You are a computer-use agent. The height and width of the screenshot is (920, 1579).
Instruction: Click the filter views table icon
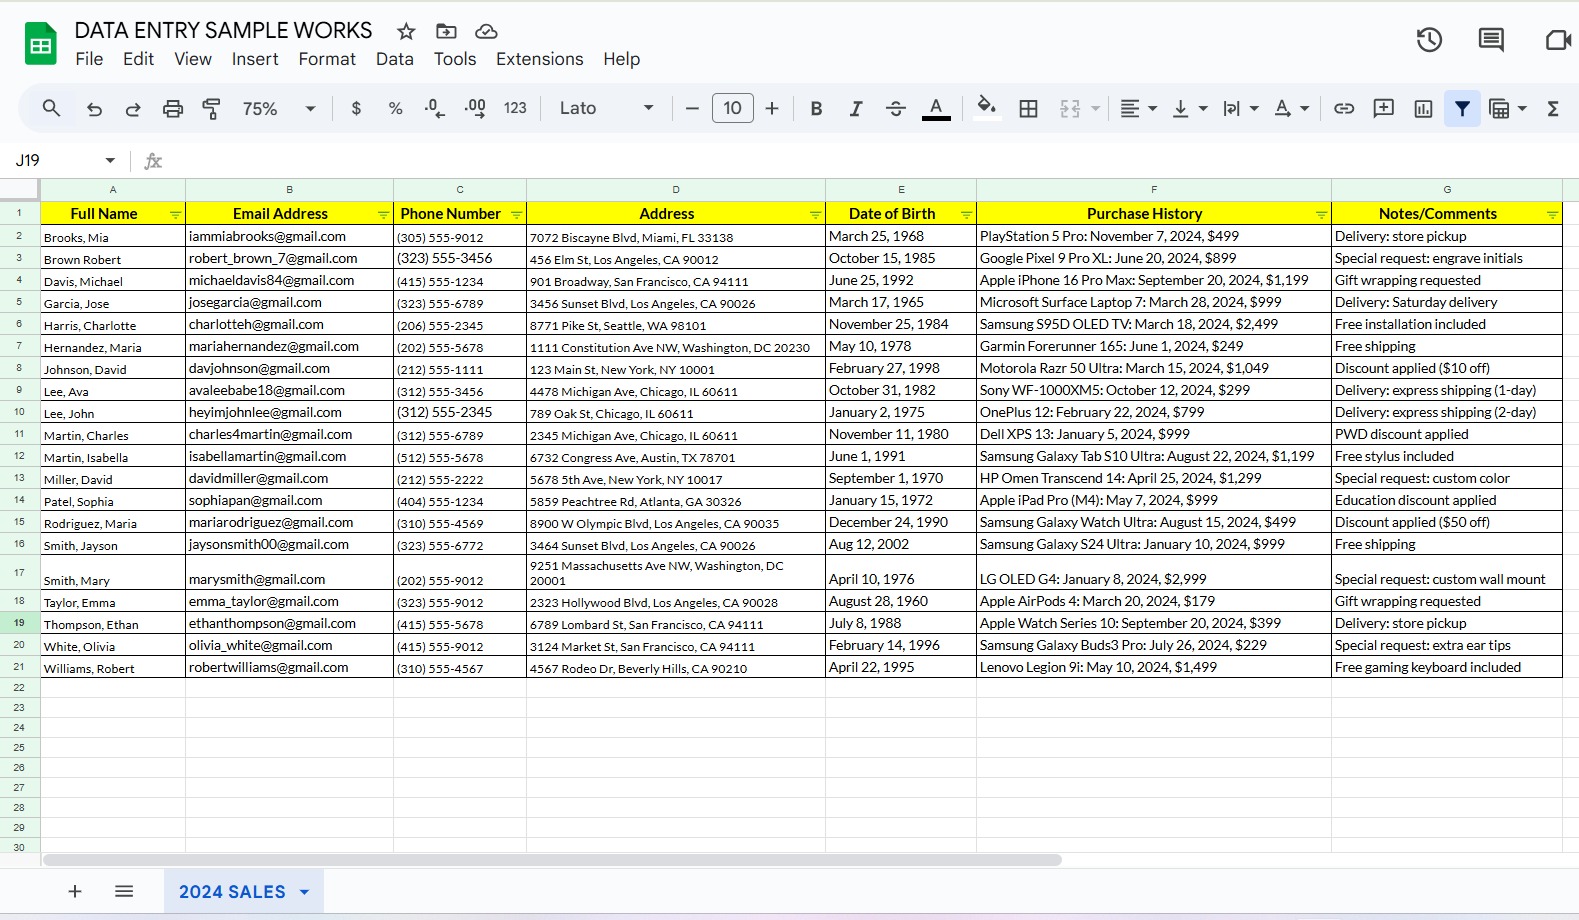click(x=1499, y=108)
